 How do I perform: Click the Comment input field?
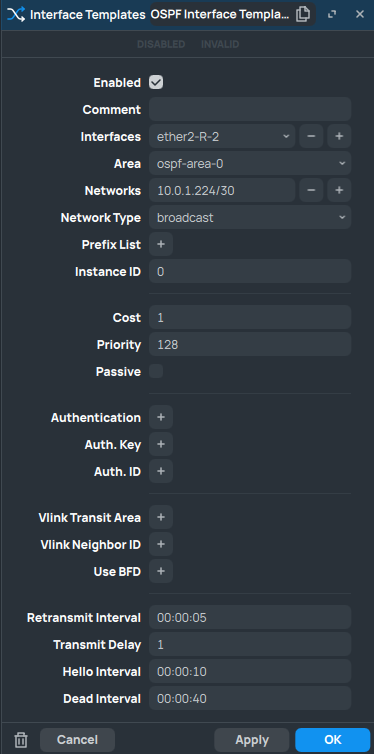[x=250, y=110]
